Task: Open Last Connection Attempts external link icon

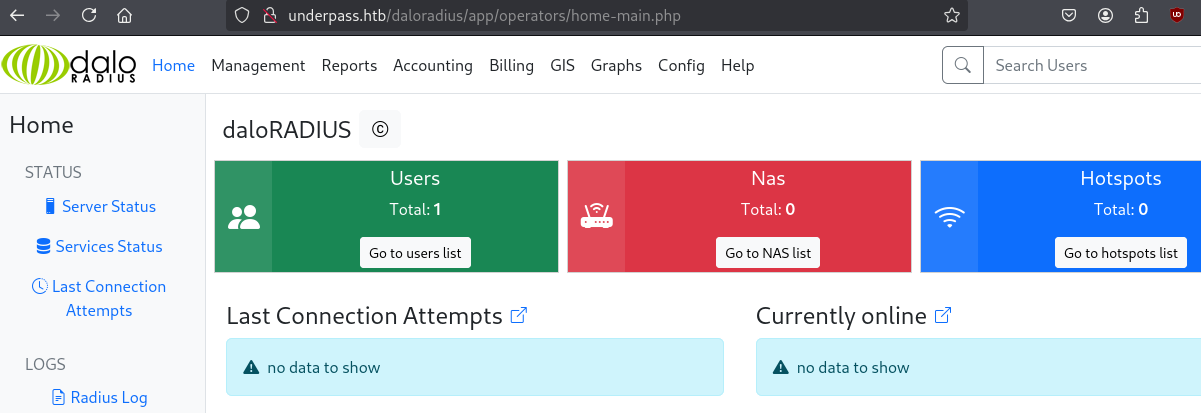Action: pyautogui.click(x=519, y=316)
